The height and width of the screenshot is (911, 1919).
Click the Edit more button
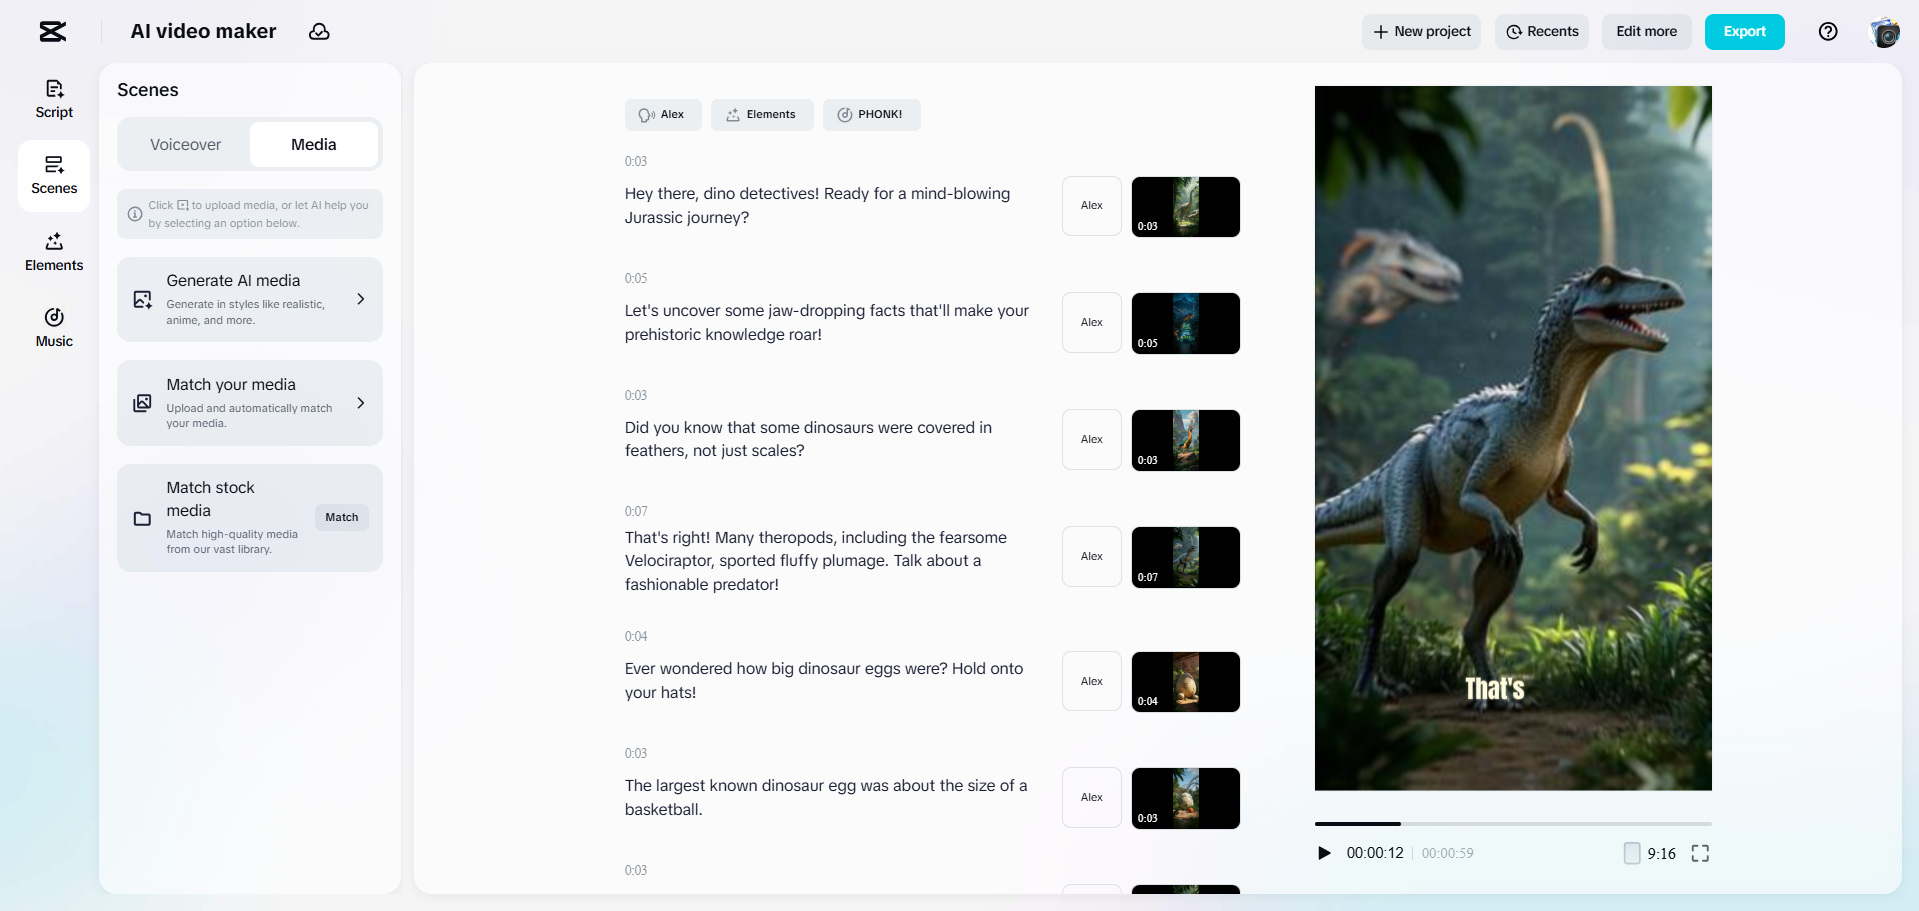click(1647, 32)
